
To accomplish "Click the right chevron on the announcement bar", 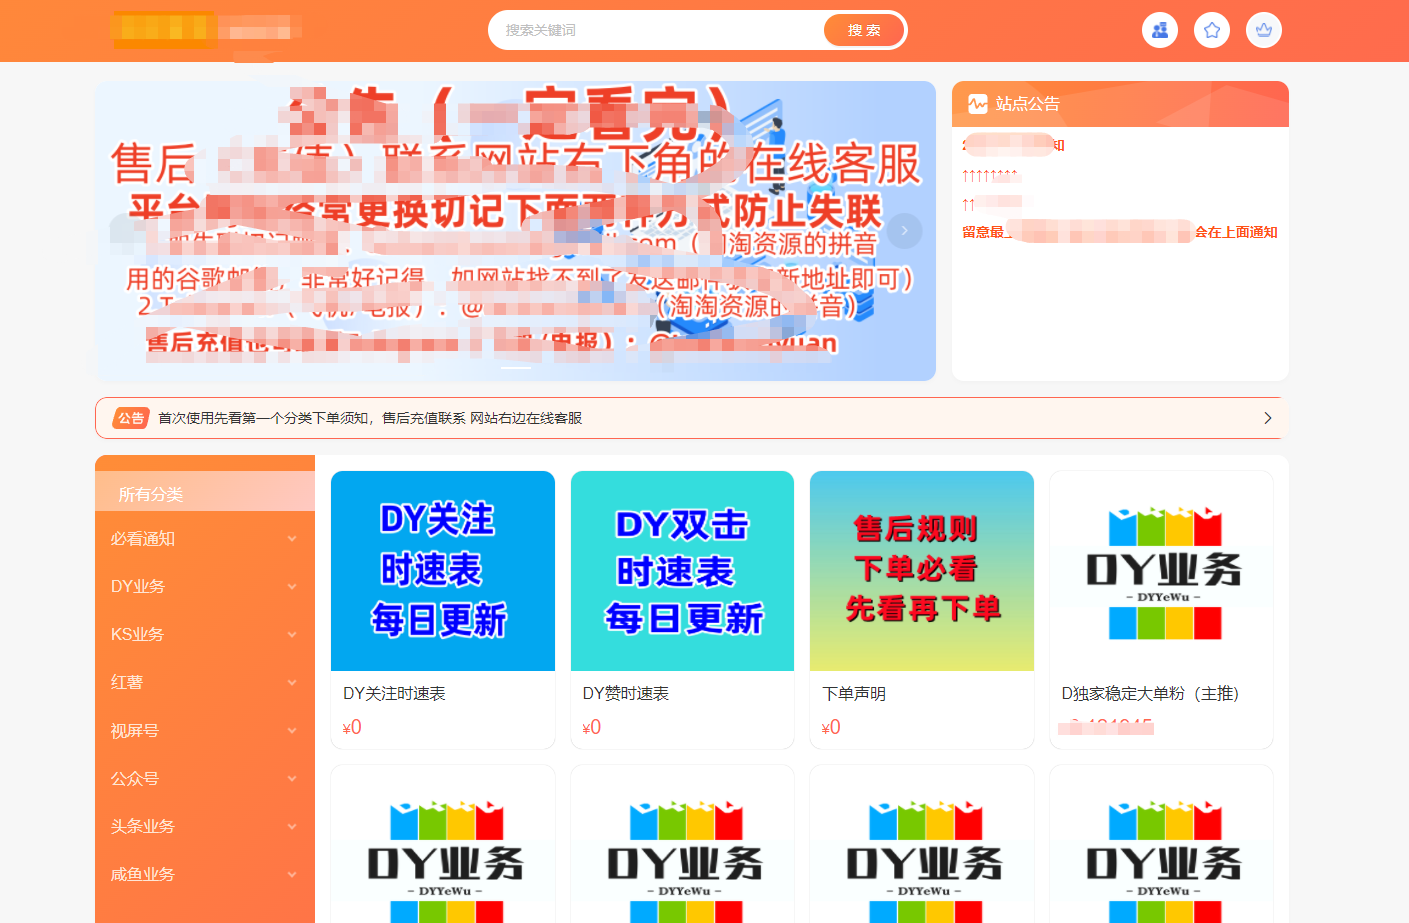I will (1267, 418).
